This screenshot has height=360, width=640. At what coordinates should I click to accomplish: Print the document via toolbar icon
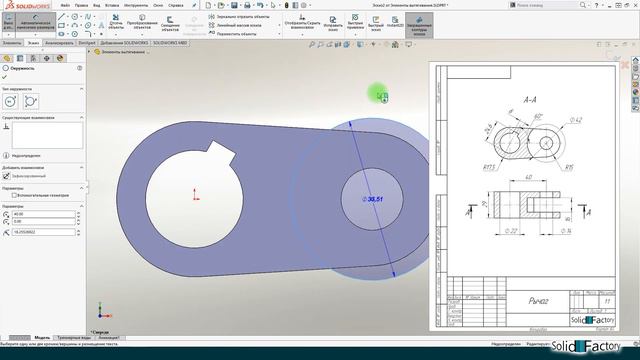coord(247,5)
